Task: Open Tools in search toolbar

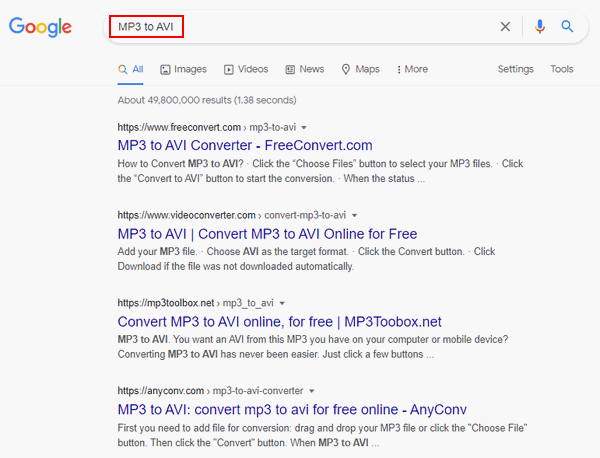Action: click(x=562, y=69)
